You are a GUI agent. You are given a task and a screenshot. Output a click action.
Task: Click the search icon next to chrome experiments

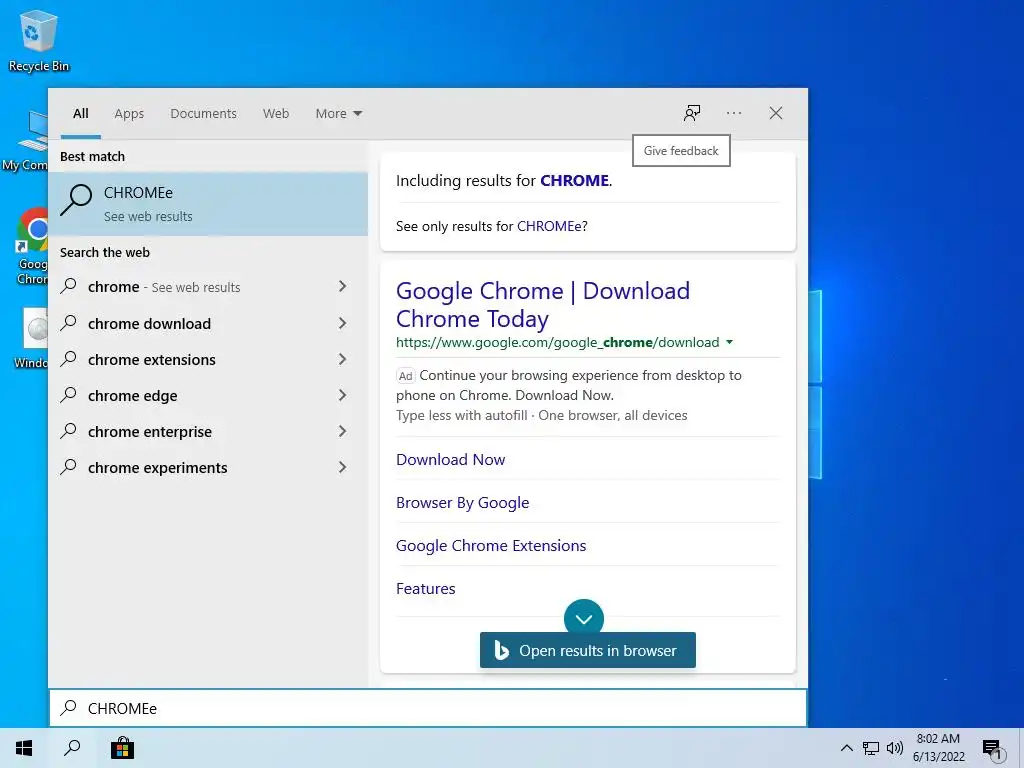pos(69,466)
